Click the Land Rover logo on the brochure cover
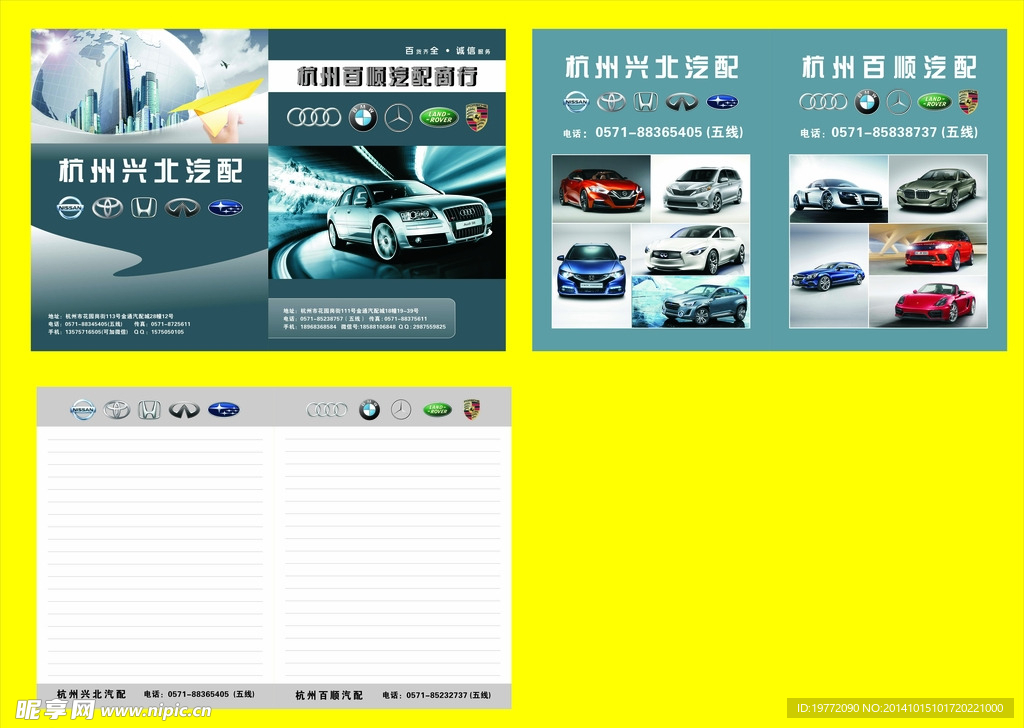Viewport: 1024px width, 728px height. point(439,118)
